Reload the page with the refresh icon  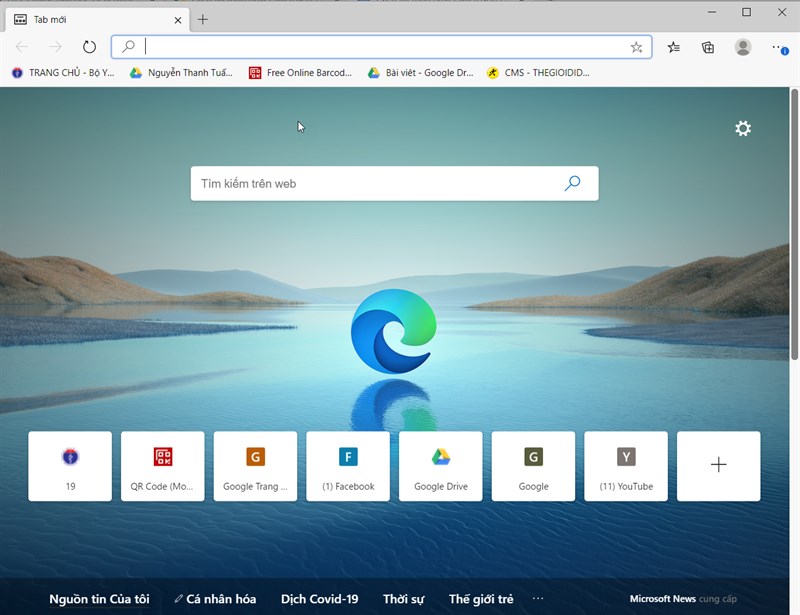click(x=89, y=47)
